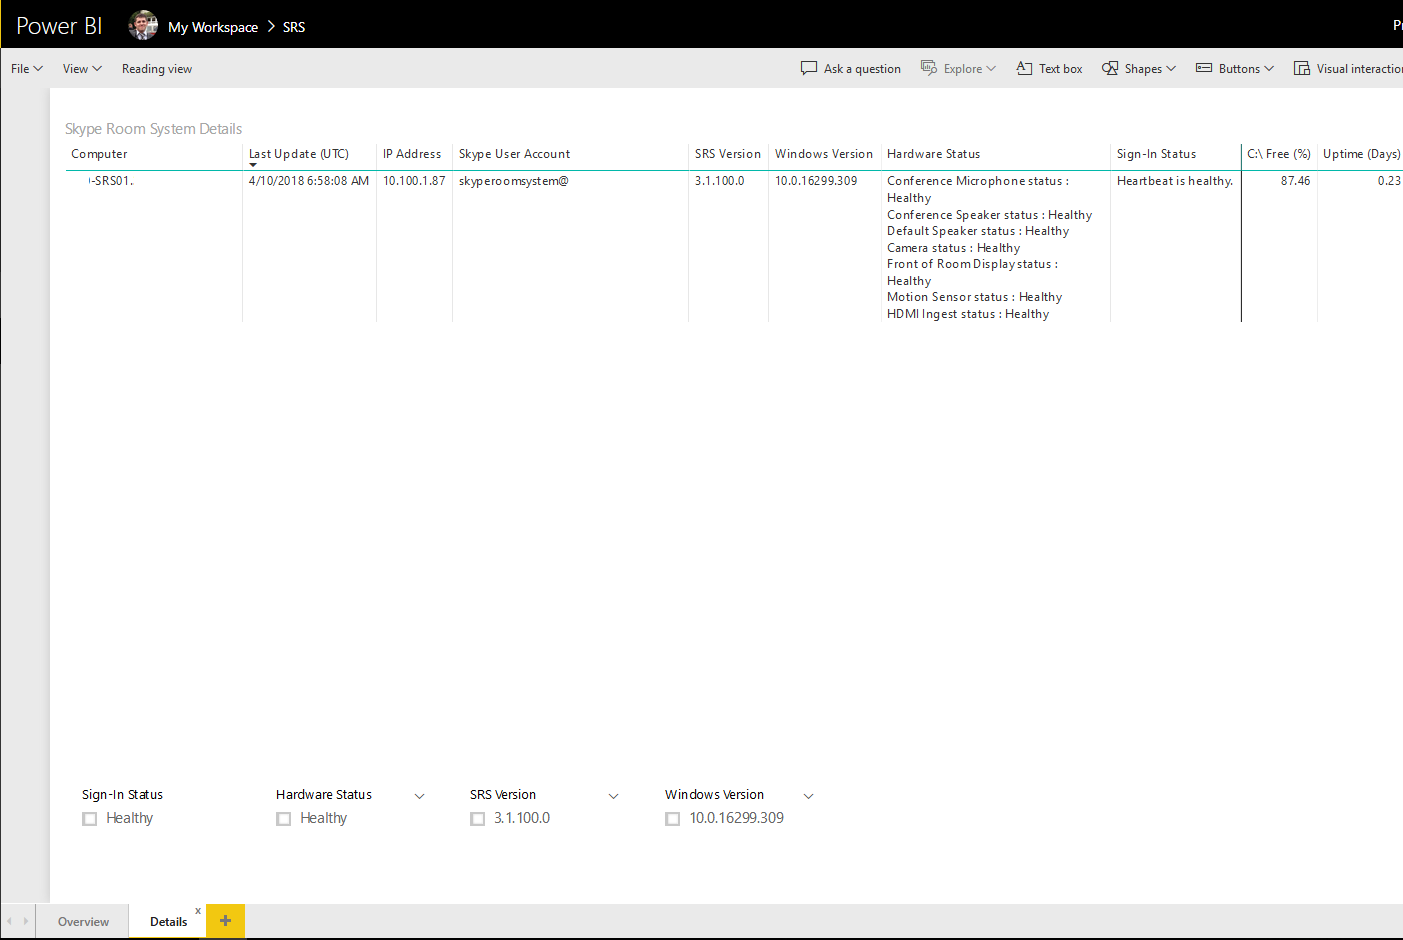Select the 3.1.100.0 table cell
Viewport: 1403px width, 940px height.
coord(720,181)
